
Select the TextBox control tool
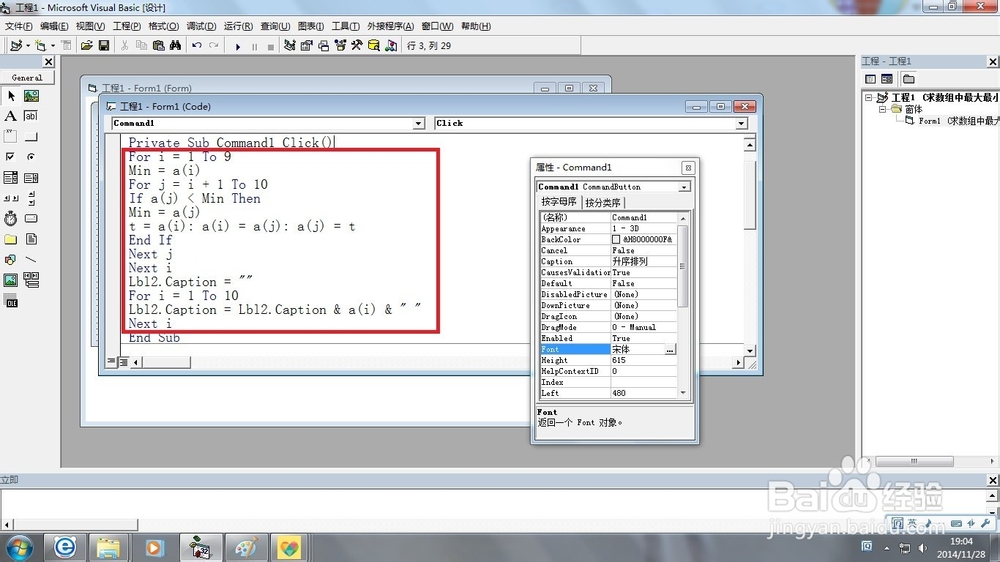click(31, 116)
